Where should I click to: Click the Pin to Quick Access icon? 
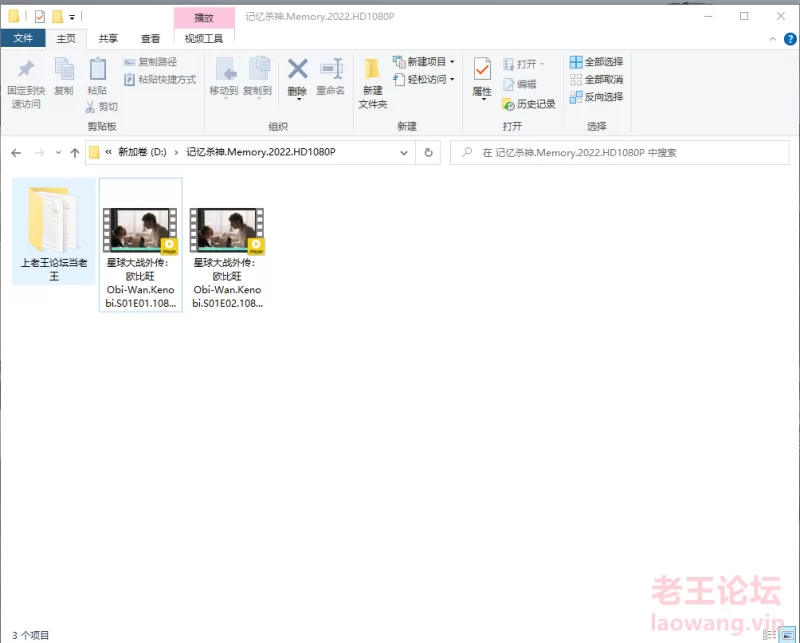tap(26, 69)
